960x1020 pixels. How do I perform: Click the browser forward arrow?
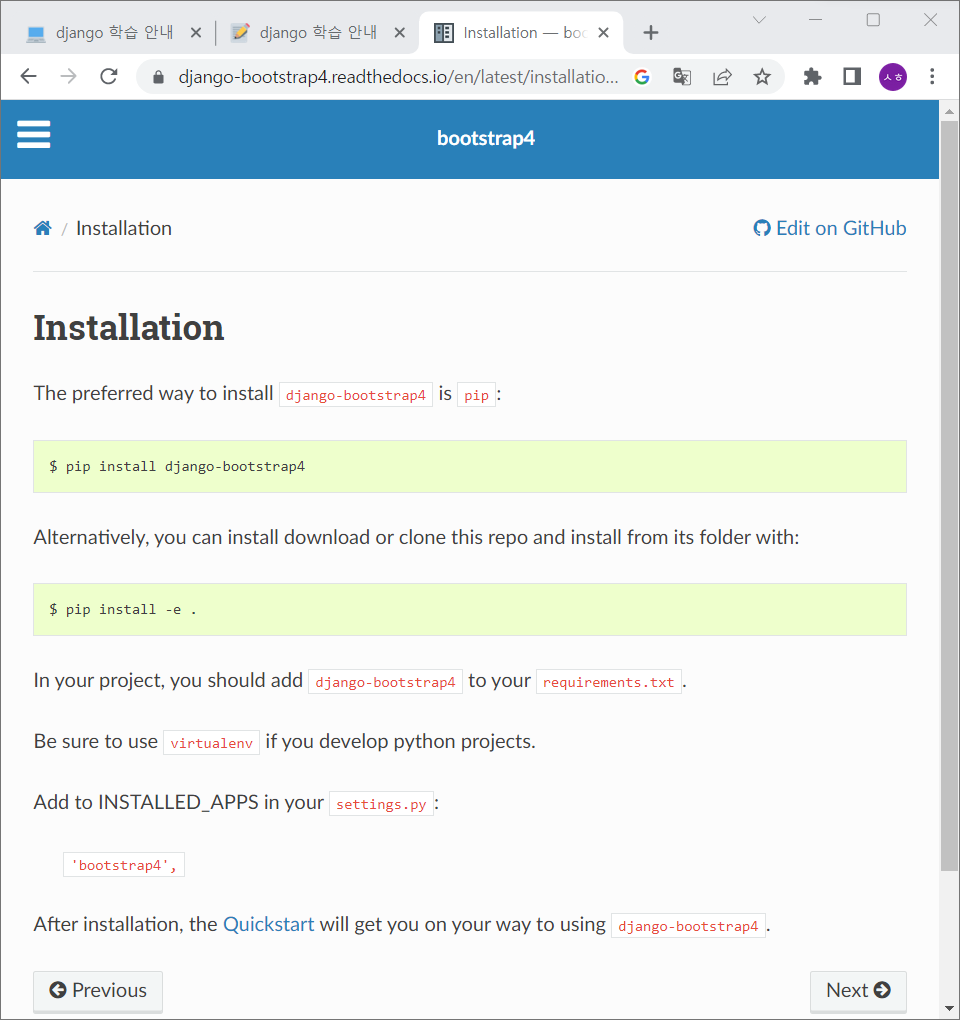click(68, 77)
